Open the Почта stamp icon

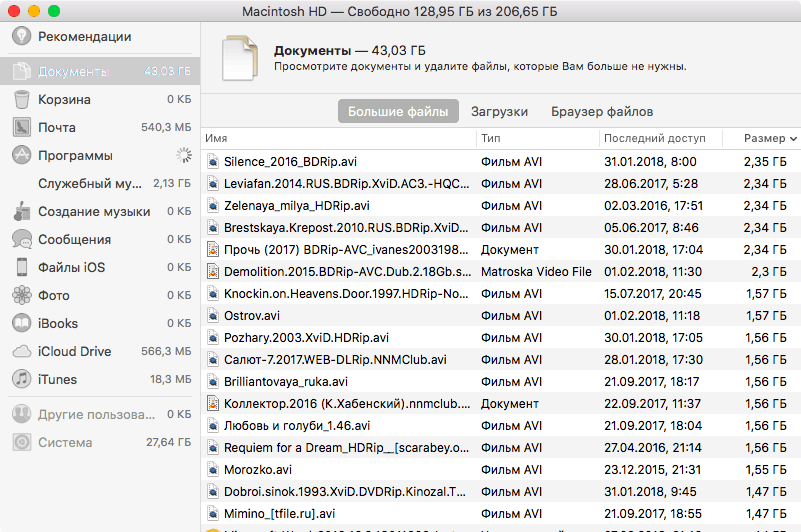[x=21, y=127]
